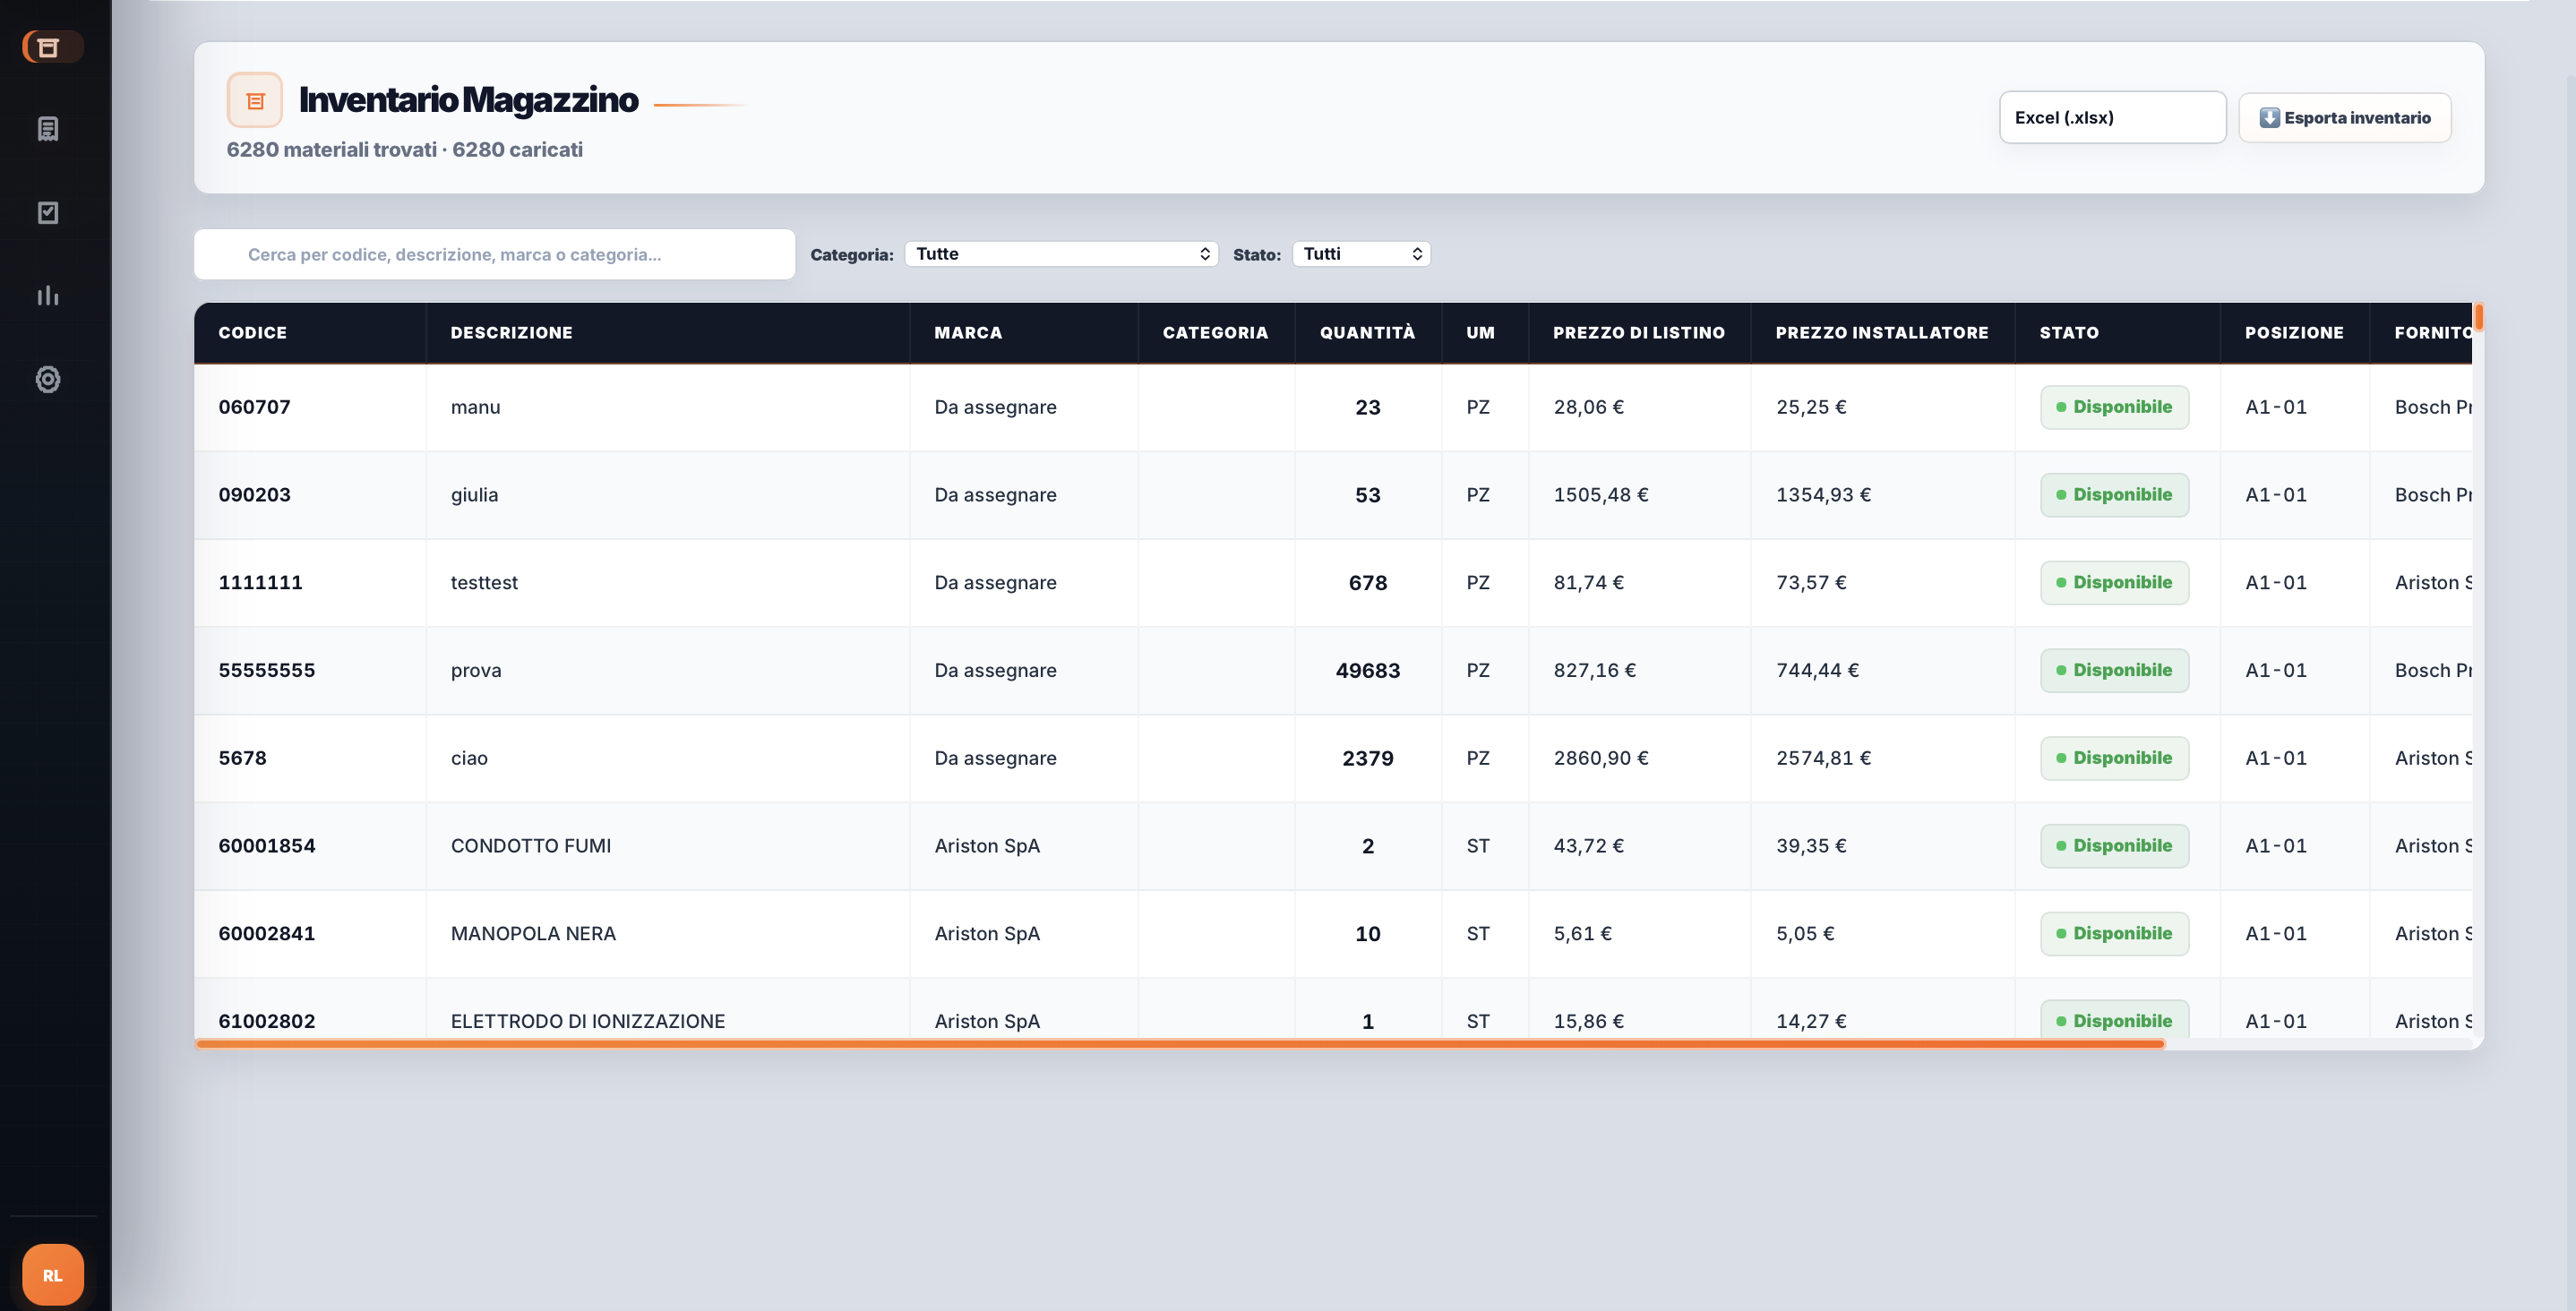Select code 60001854 cell
Screen dimensions: 2576x1311
click(310, 846)
